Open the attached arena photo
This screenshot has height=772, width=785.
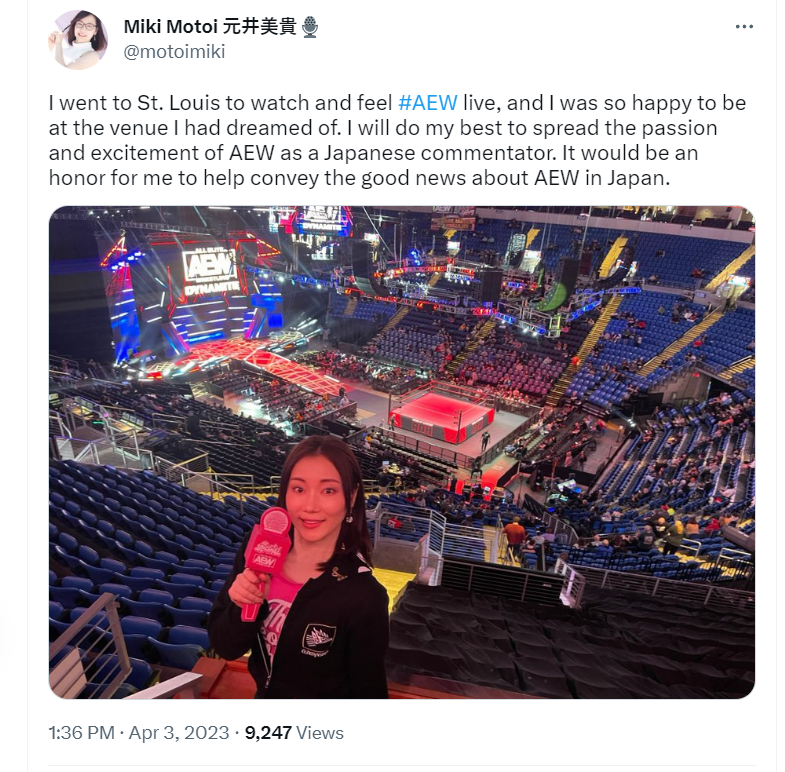(x=402, y=452)
